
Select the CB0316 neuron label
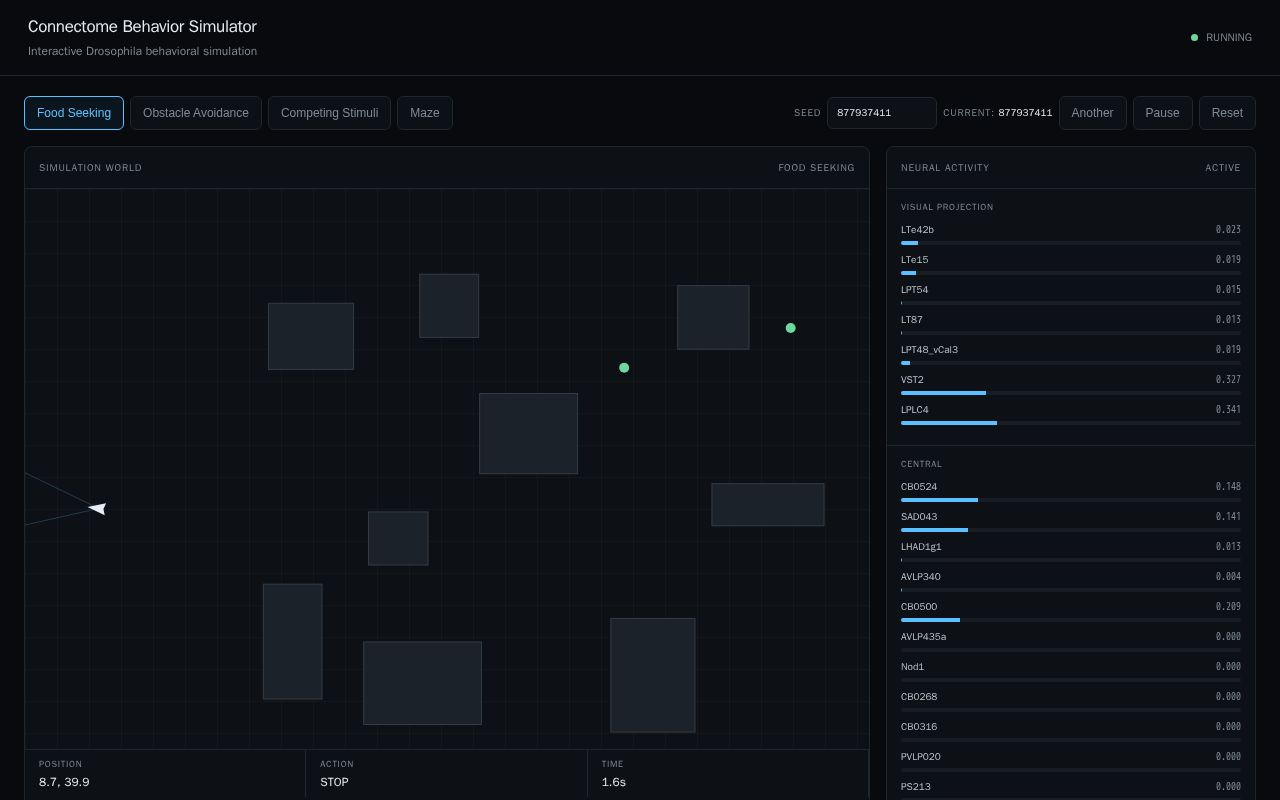pyautogui.click(x=919, y=727)
